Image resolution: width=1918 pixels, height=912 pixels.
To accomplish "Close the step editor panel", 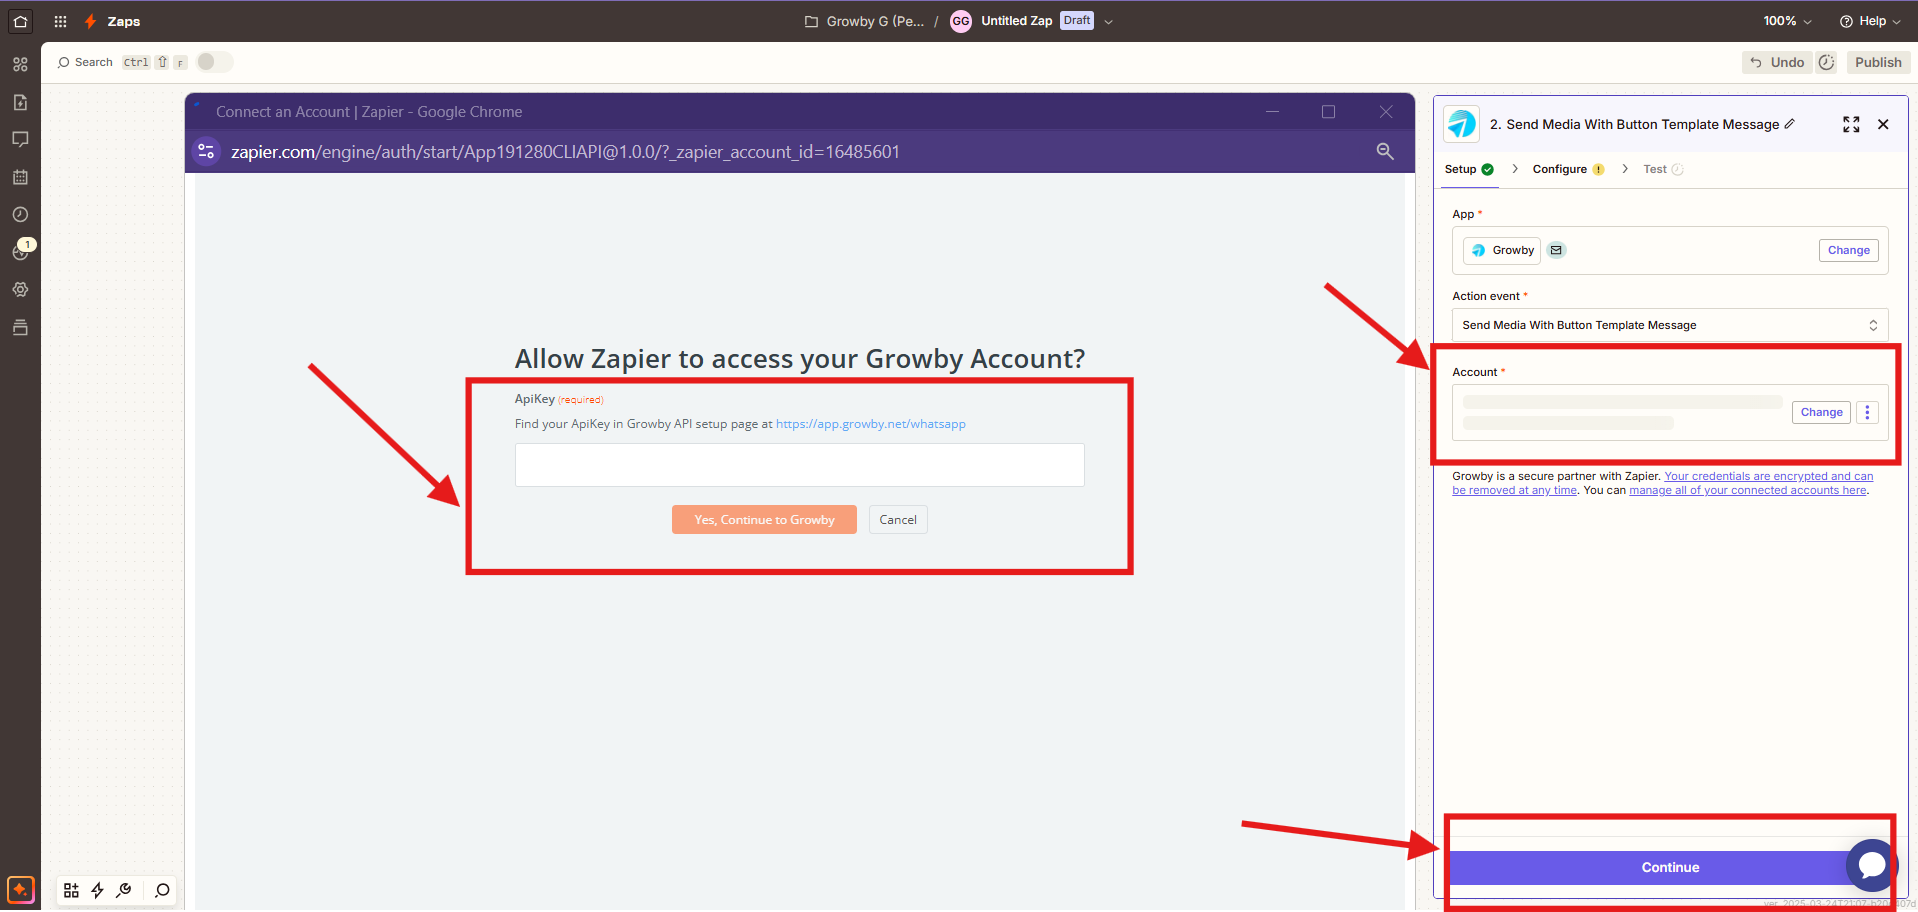I will pos(1883,124).
